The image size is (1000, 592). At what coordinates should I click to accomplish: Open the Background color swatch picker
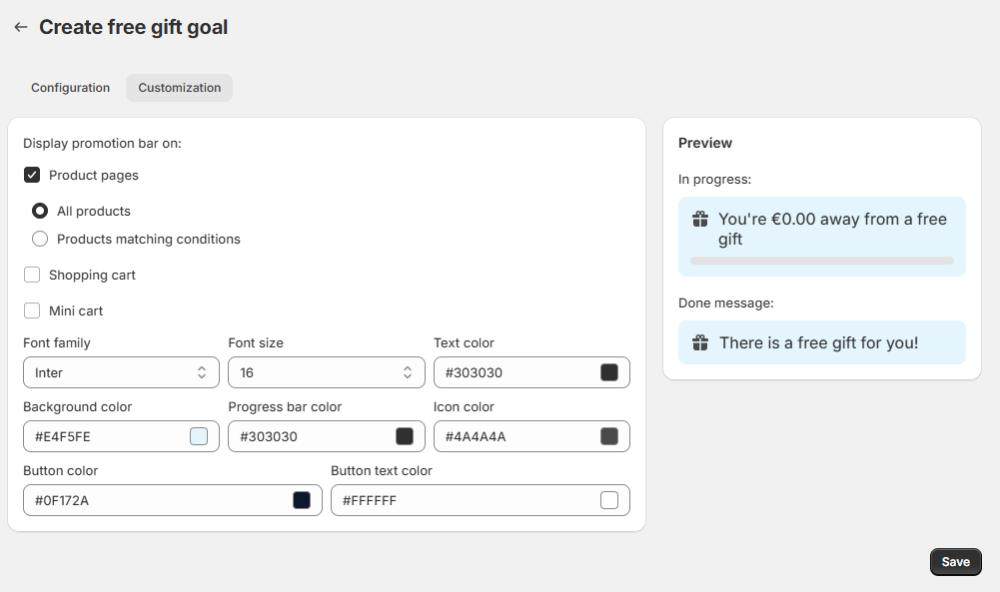click(x=199, y=437)
